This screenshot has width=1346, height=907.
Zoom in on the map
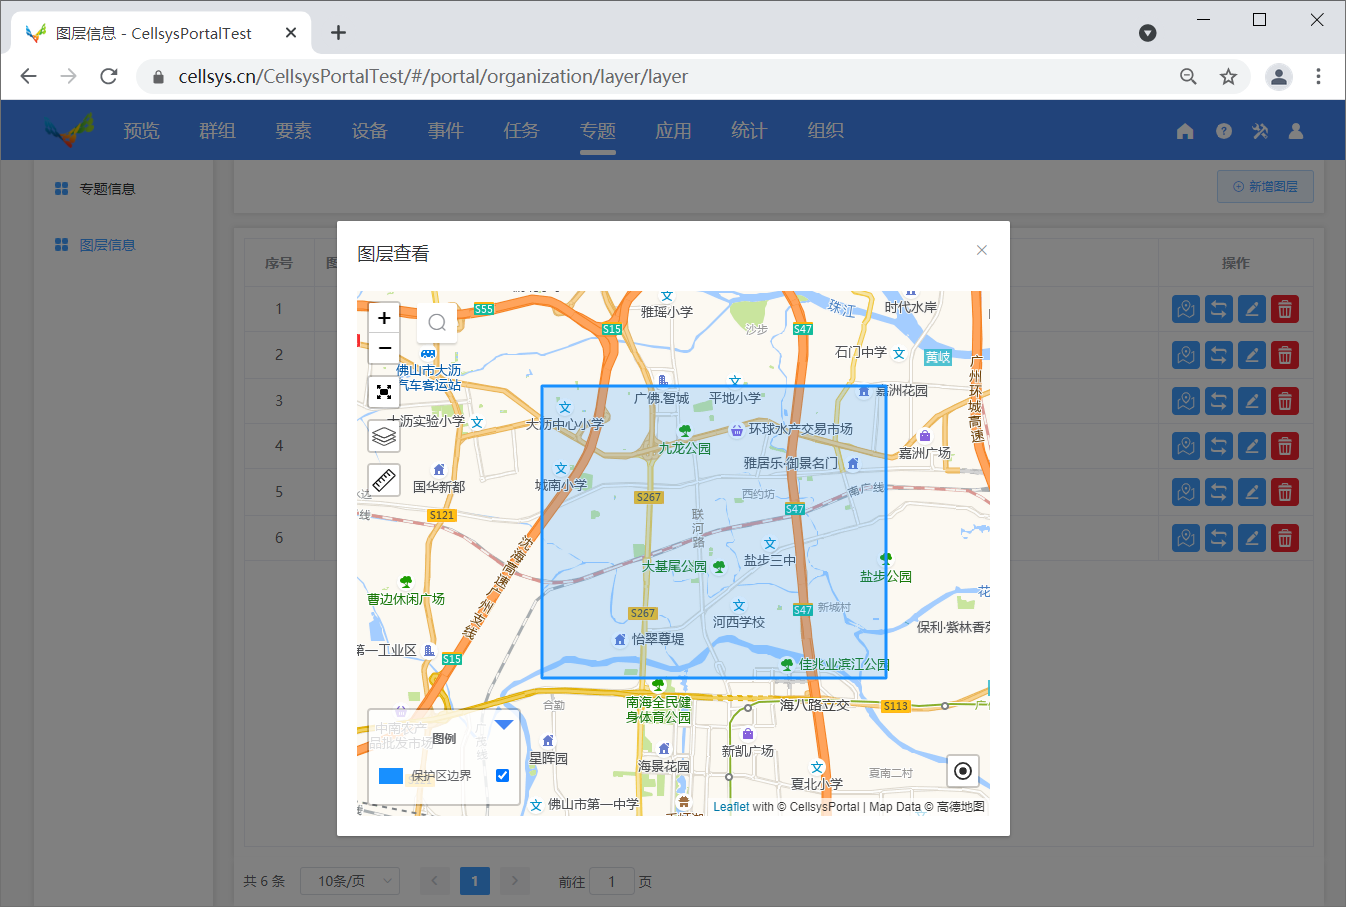[x=384, y=318]
